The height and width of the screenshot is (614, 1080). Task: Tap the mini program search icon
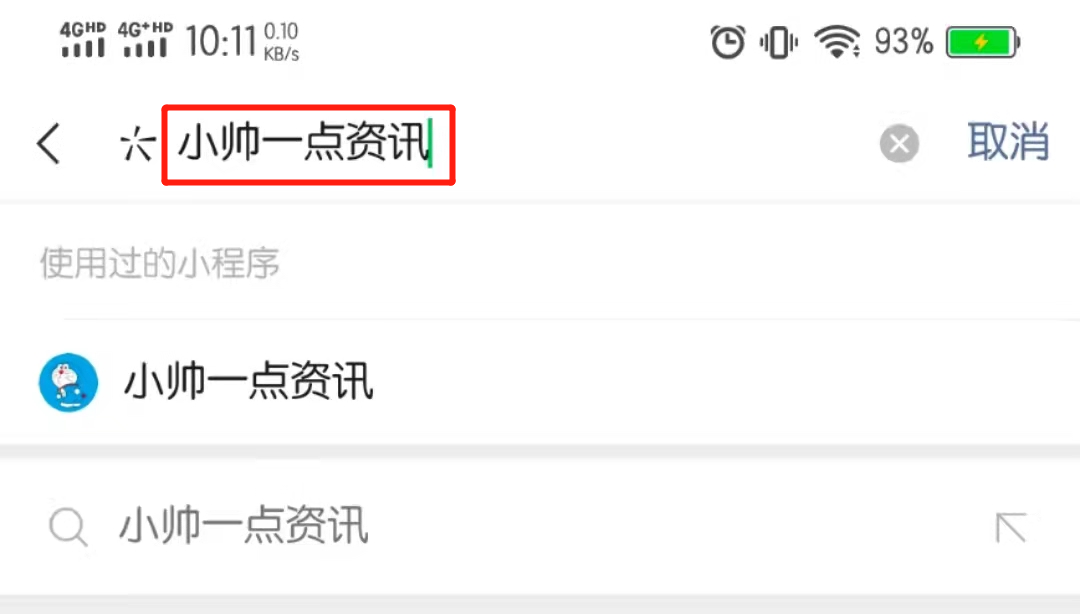click(x=137, y=144)
